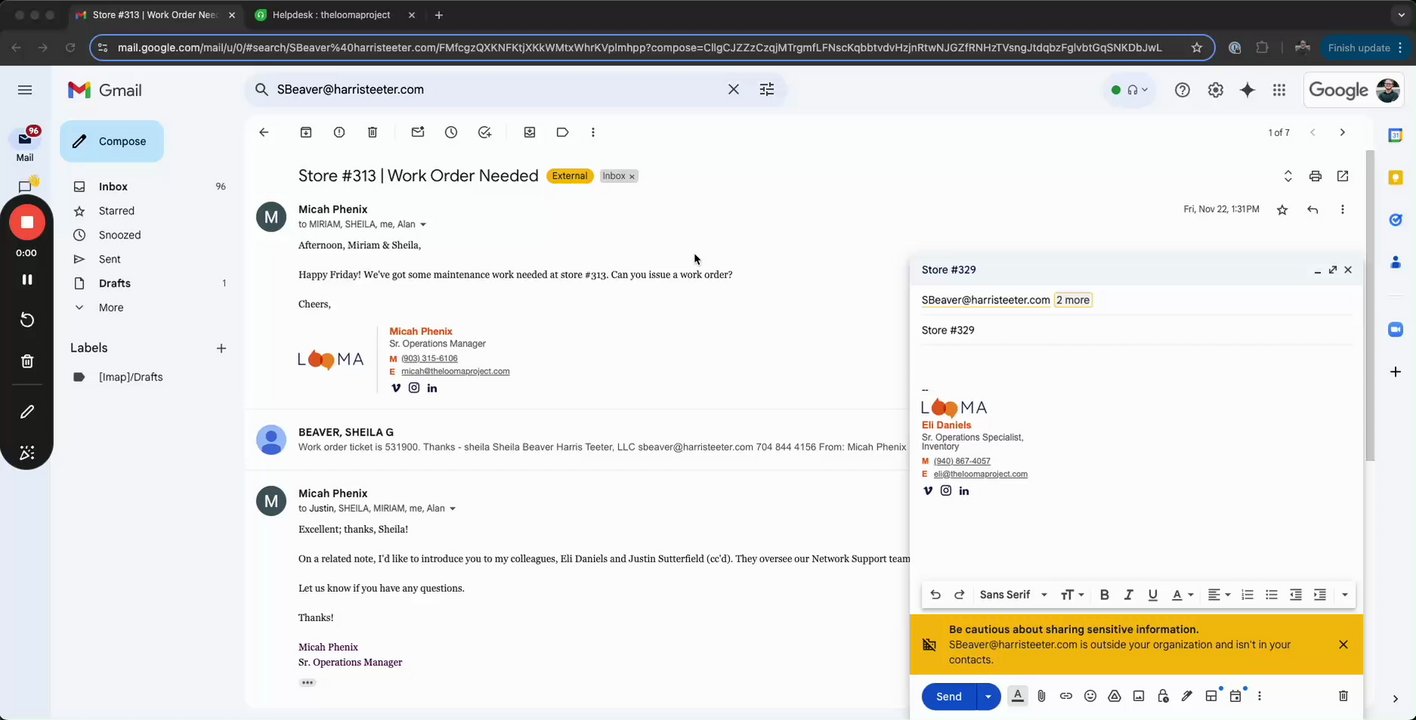Star the Micah Phenix message
Screen dimensions: 1416x720
pos(1282,210)
